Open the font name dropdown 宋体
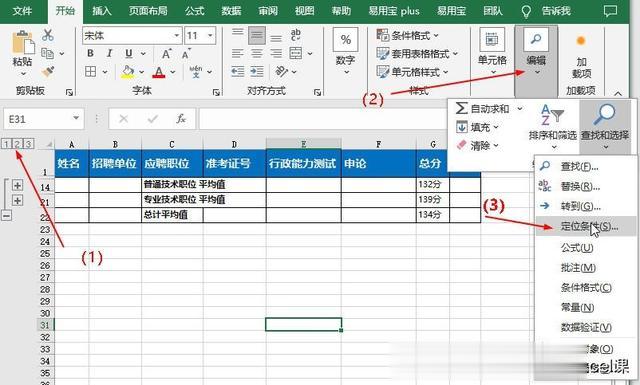This screenshot has width=640, height=385. (x=177, y=36)
